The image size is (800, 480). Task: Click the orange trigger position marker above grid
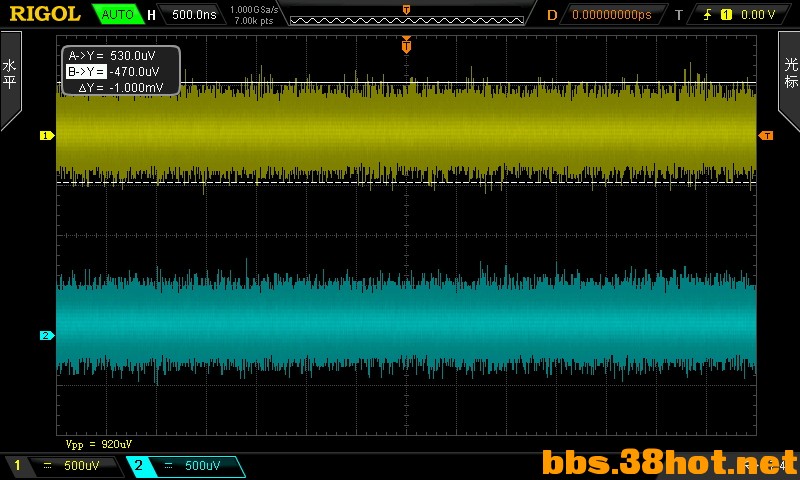[x=406, y=45]
